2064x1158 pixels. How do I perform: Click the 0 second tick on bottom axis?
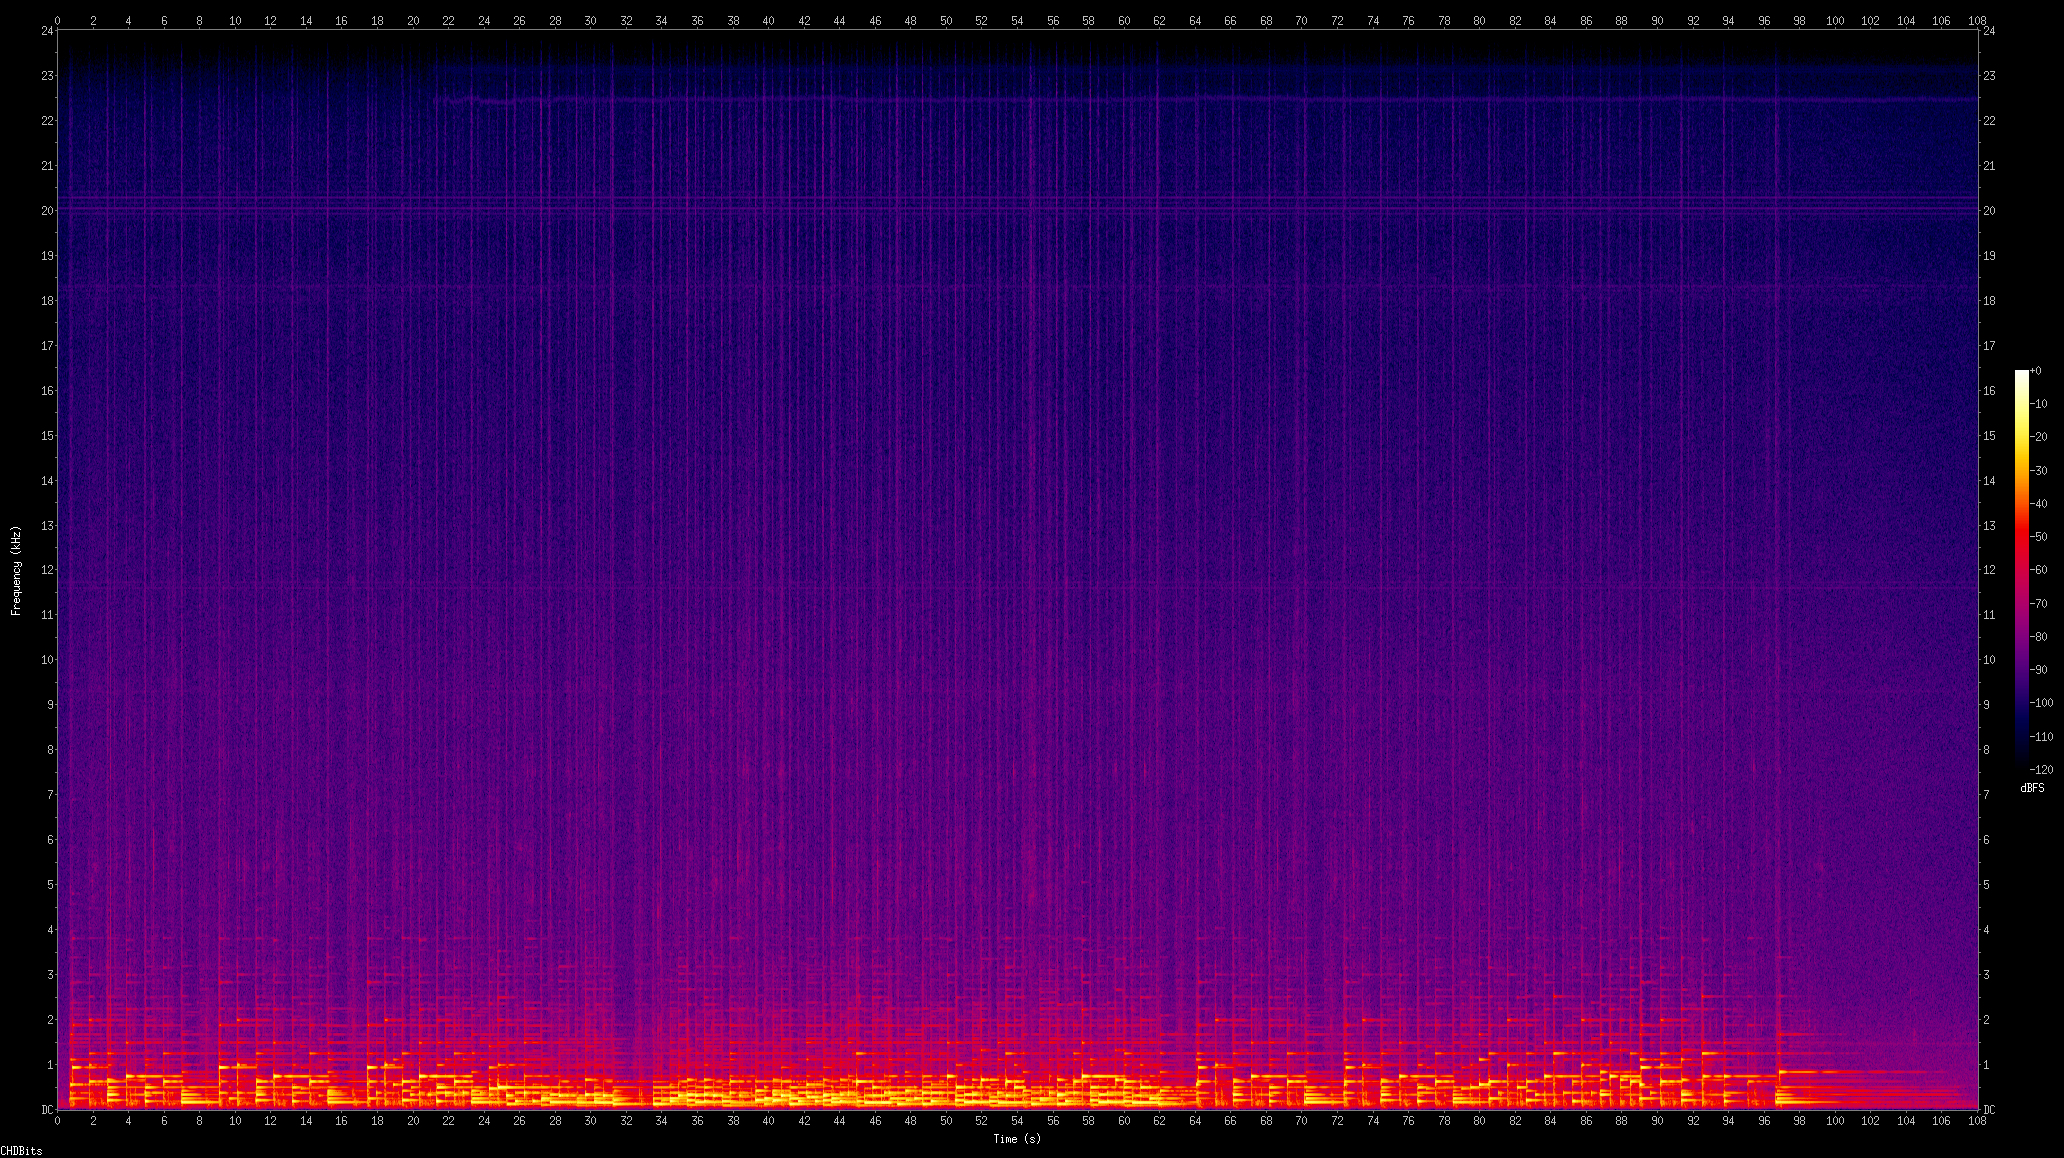(x=58, y=1121)
